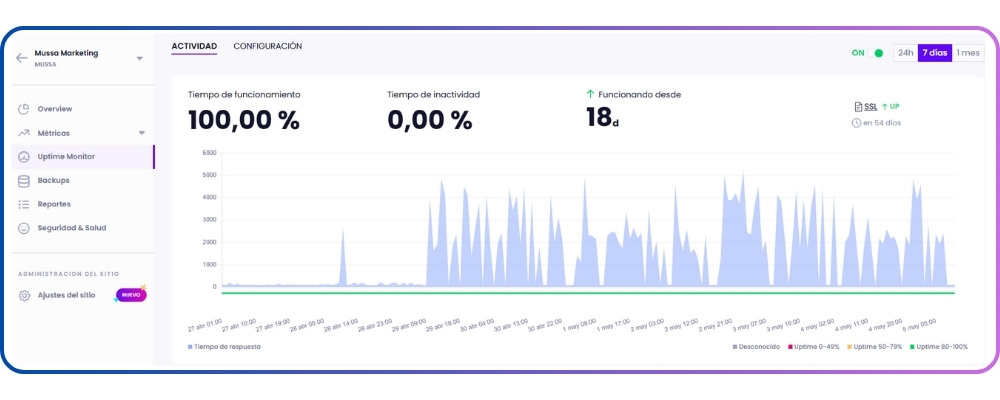Expand the Métricas submenu arrow
1000x400 pixels.
click(x=142, y=133)
